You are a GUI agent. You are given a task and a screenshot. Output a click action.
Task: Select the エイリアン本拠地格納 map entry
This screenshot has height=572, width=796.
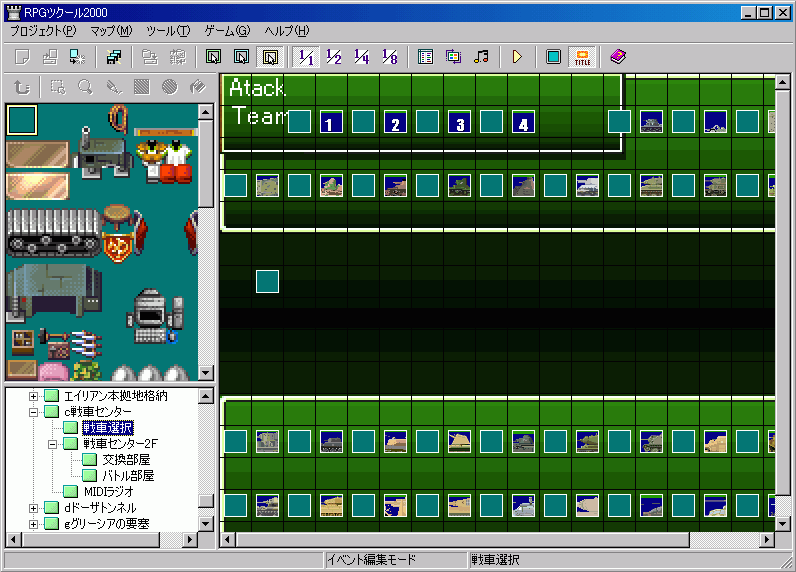(x=116, y=396)
